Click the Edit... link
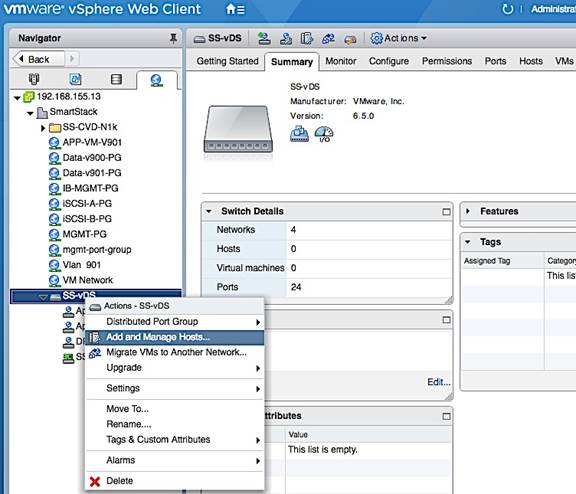This screenshot has width=576, height=494. point(439,382)
